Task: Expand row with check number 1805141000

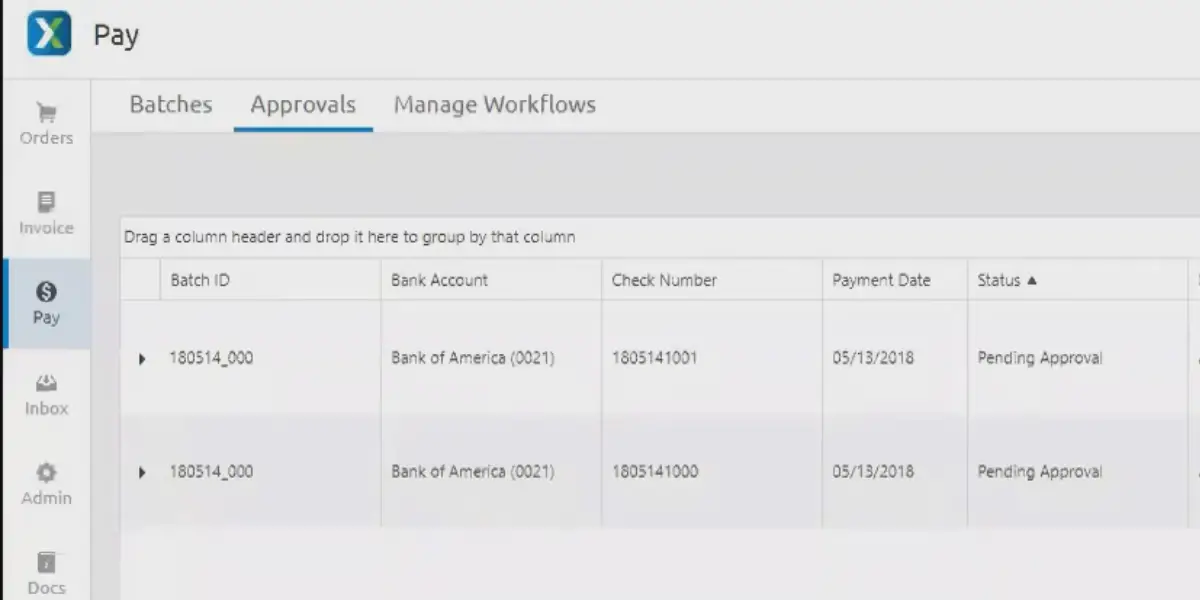Action: coord(141,472)
